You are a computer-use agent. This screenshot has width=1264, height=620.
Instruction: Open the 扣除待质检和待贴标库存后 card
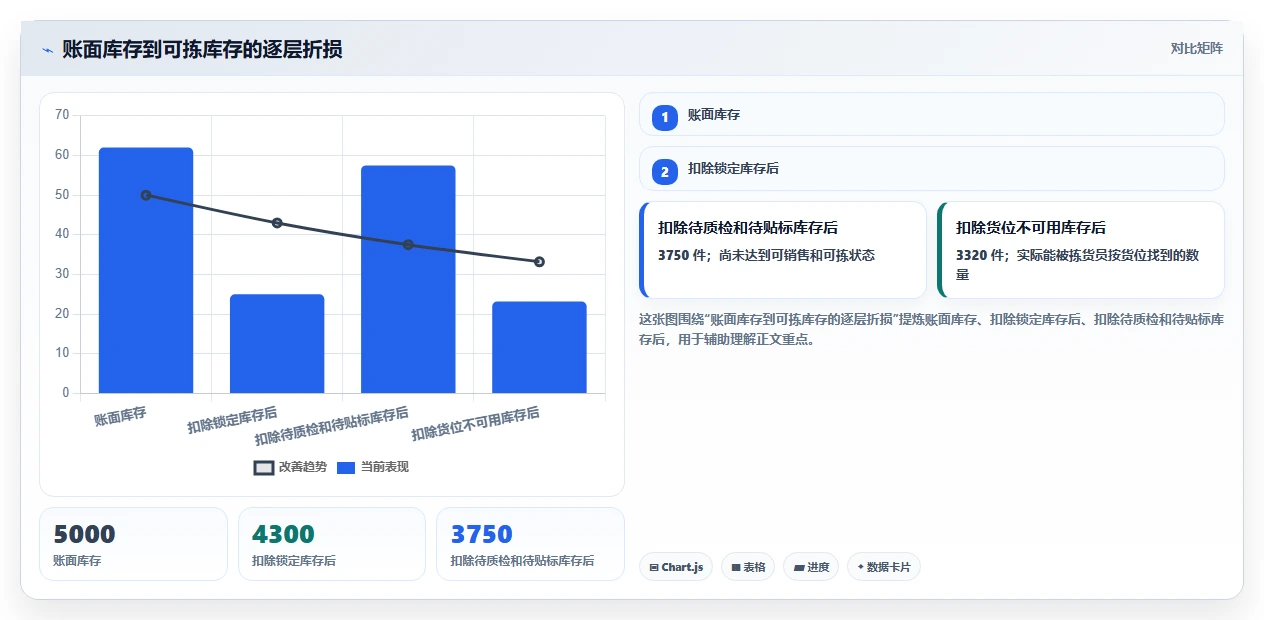pos(783,250)
